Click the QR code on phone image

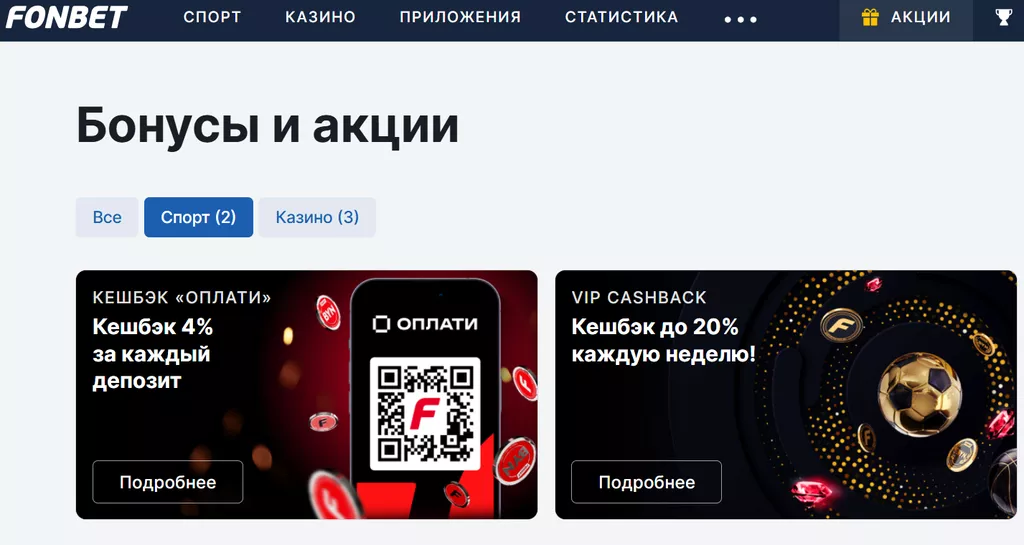[425, 413]
